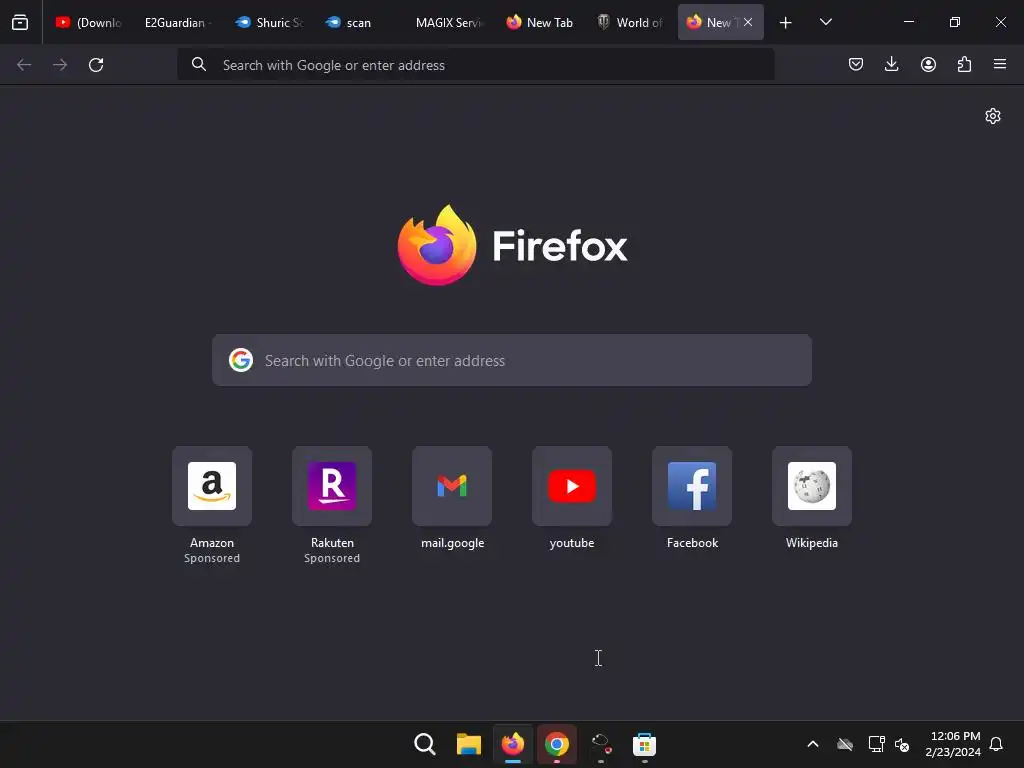The height and width of the screenshot is (768, 1024).
Task: Click the Wikipedia label text
Action: (x=812, y=543)
